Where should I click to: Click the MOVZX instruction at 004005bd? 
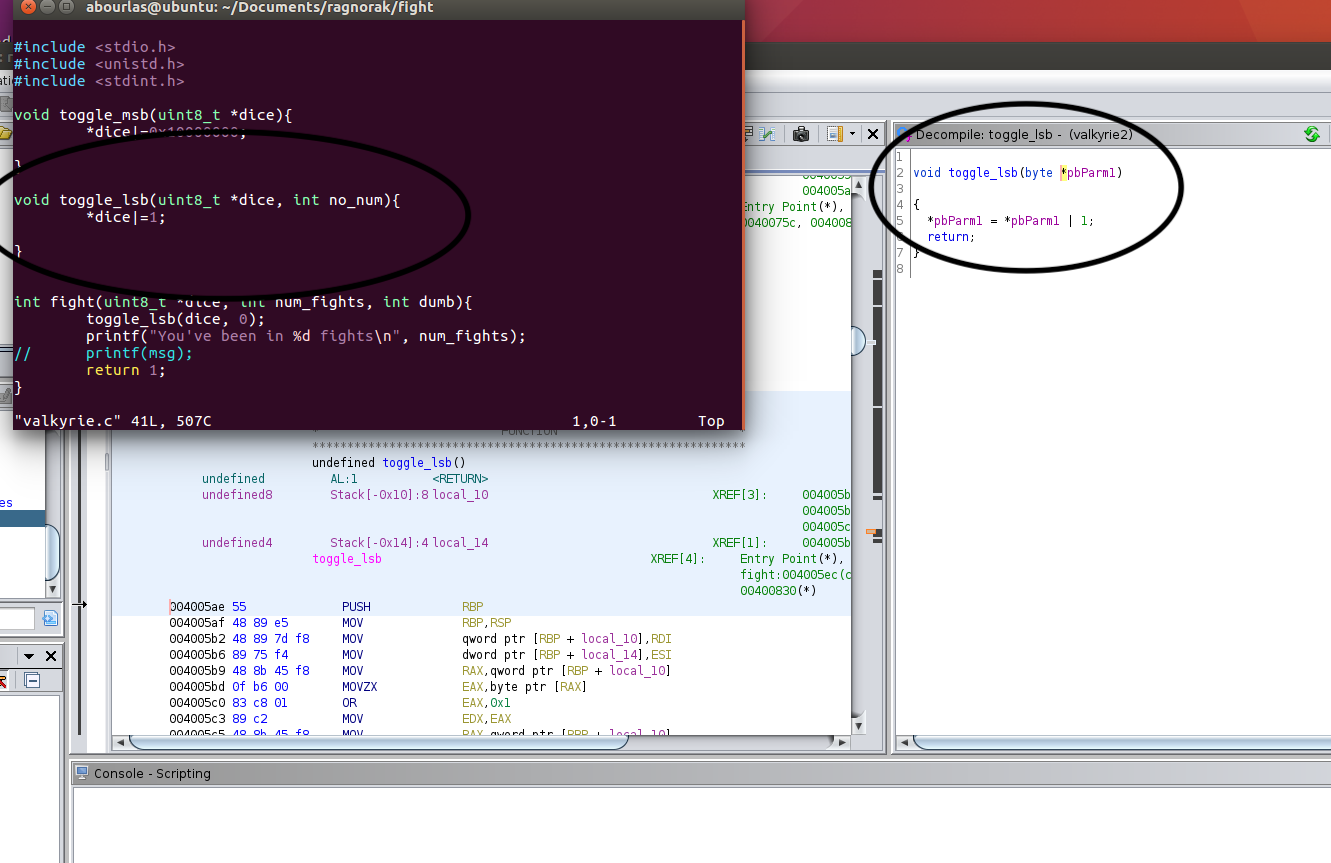tap(360, 687)
